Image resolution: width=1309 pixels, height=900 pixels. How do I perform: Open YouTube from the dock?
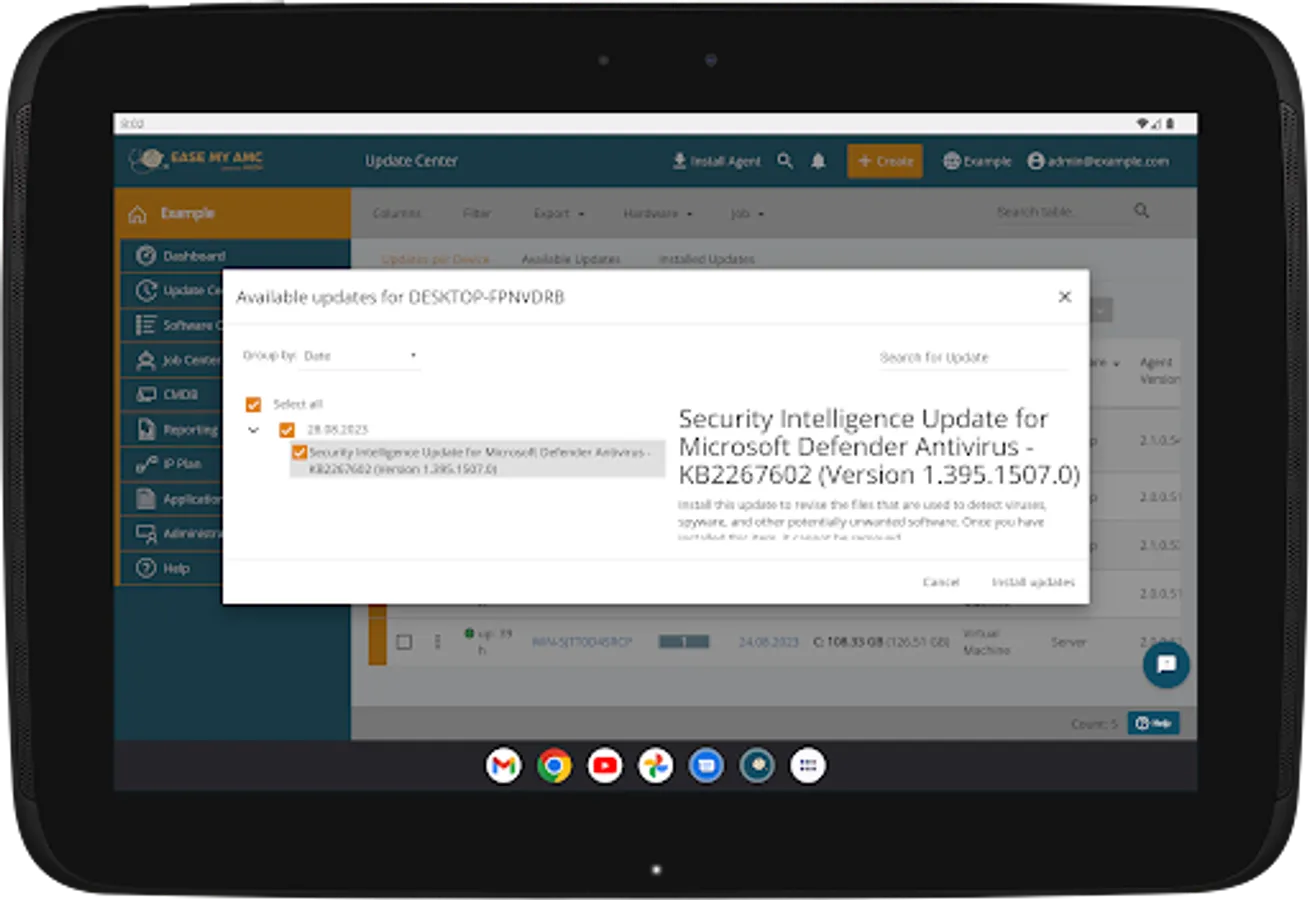605,766
